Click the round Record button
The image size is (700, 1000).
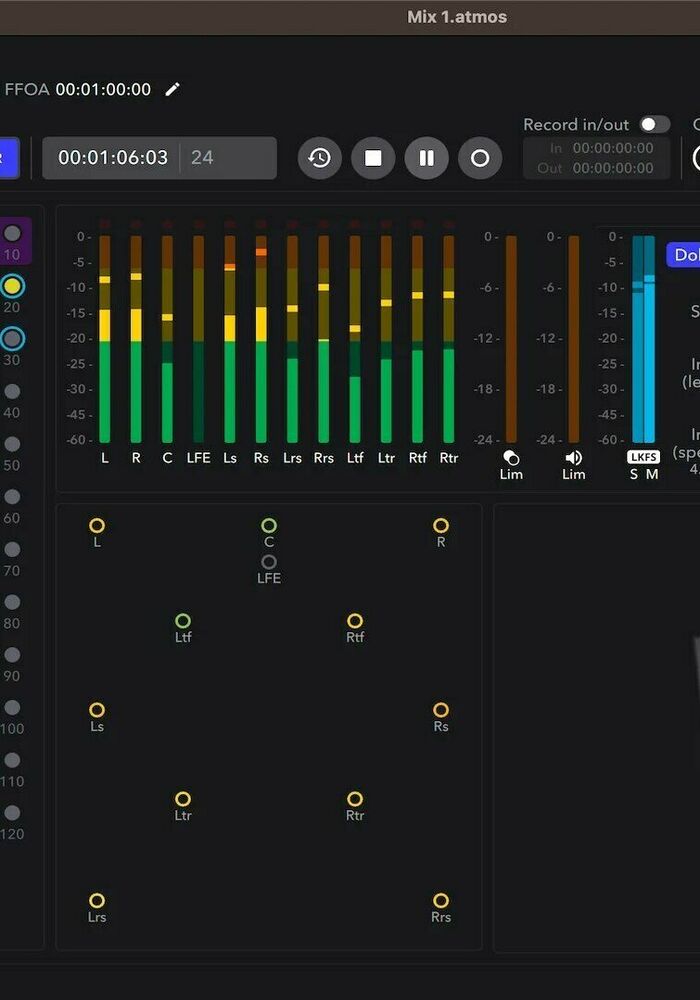coord(480,158)
